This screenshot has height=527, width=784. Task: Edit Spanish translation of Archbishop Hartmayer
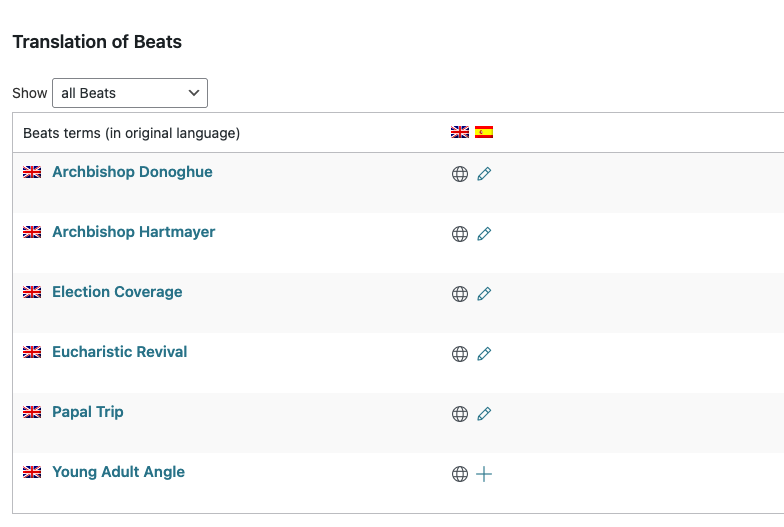tap(484, 234)
